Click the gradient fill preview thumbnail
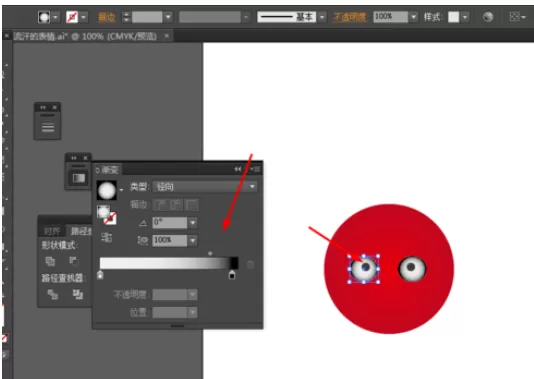 pos(107,190)
